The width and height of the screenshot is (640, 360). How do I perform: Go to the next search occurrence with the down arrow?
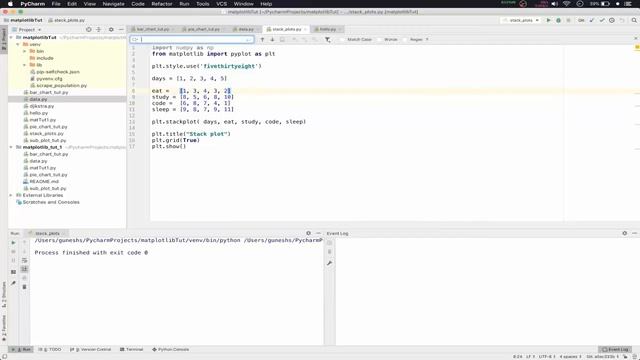tap(272, 40)
